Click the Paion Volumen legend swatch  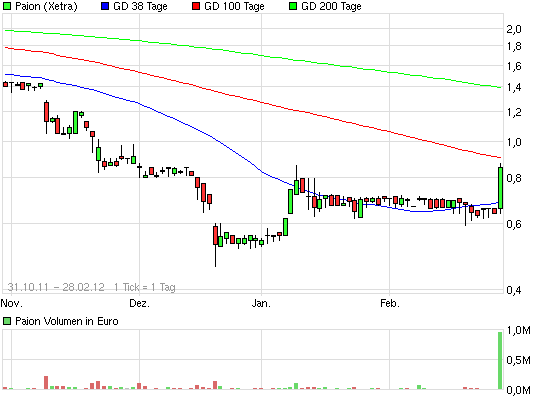pos(7,321)
